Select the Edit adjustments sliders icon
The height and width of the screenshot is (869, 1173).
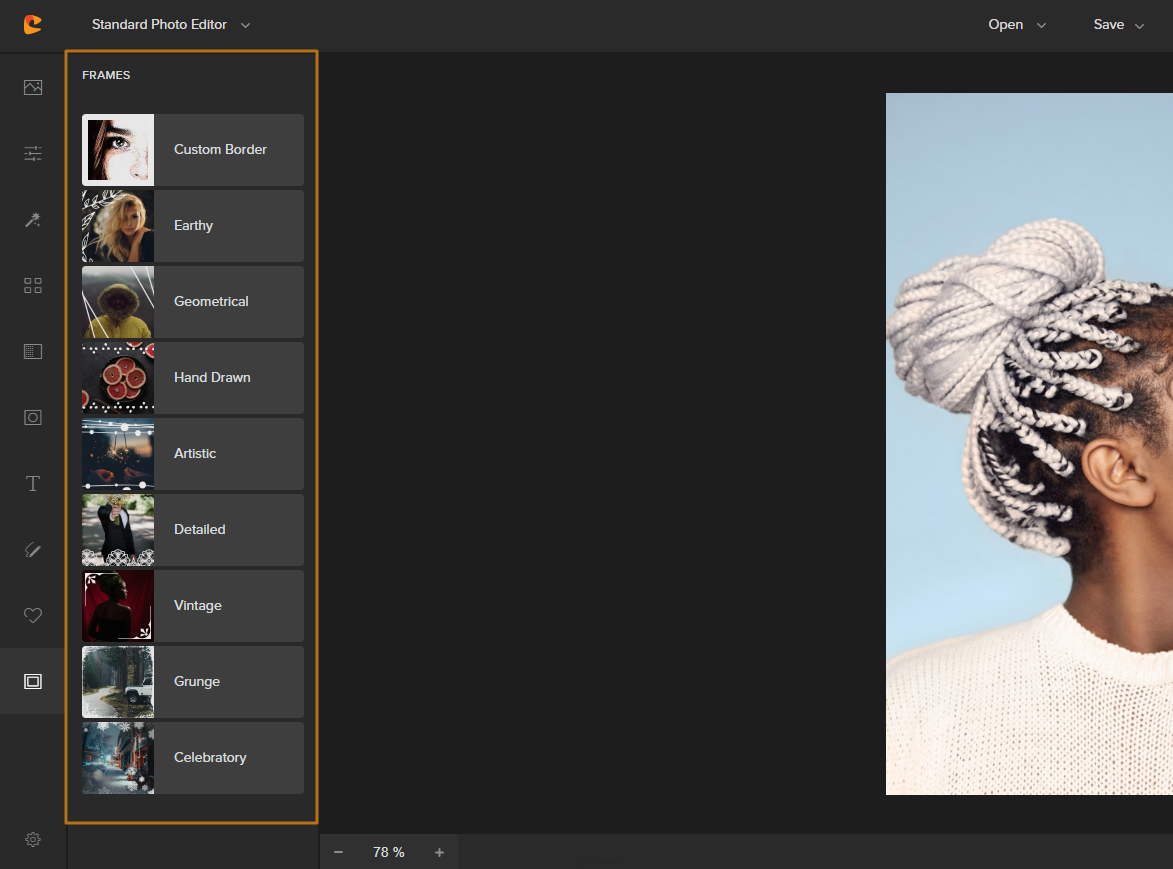pyautogui.click(x=33, y=153)
